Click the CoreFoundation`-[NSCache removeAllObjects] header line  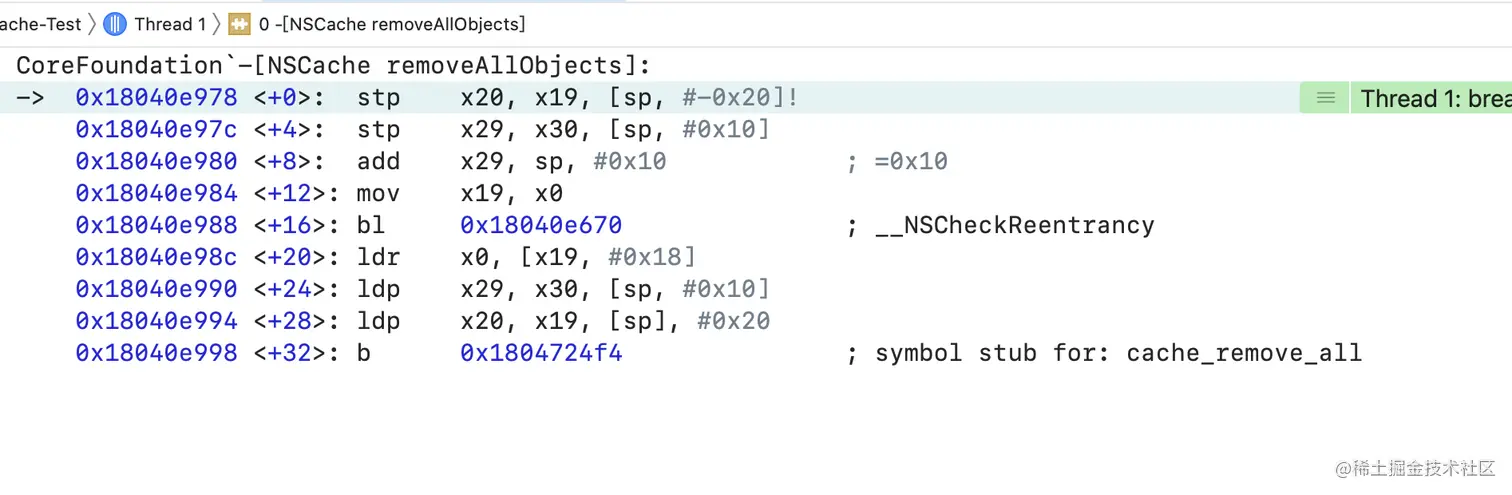[334, 66]
